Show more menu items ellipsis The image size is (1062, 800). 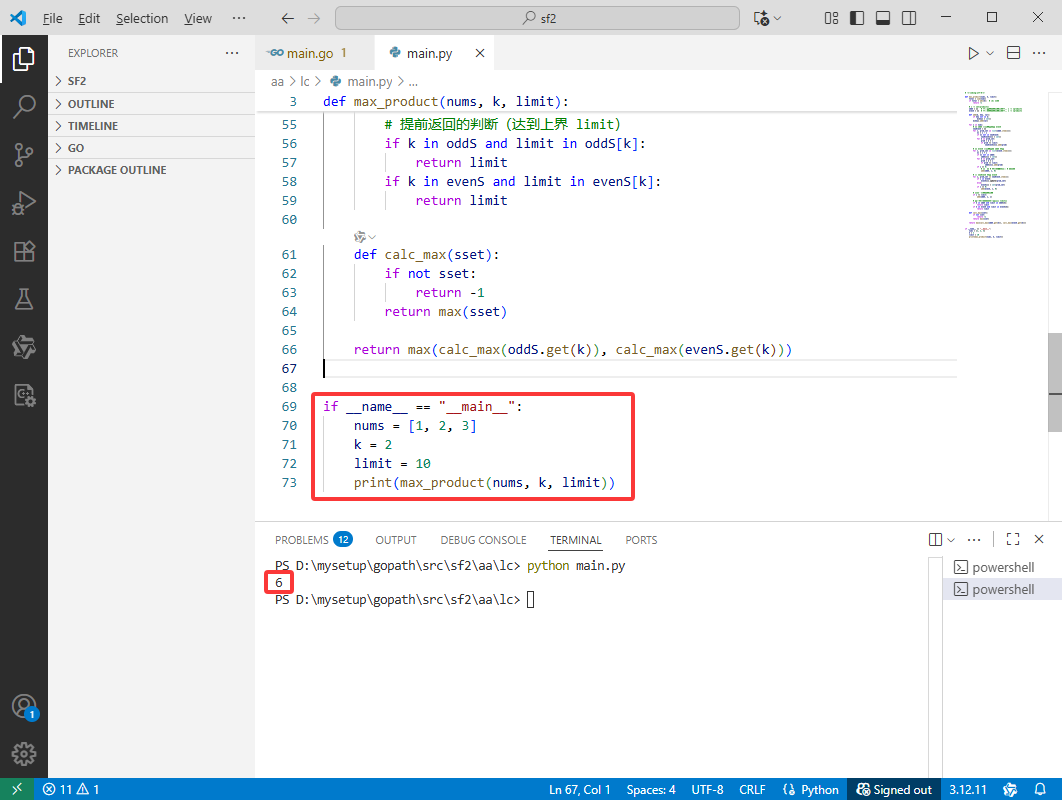pos(238,18)
